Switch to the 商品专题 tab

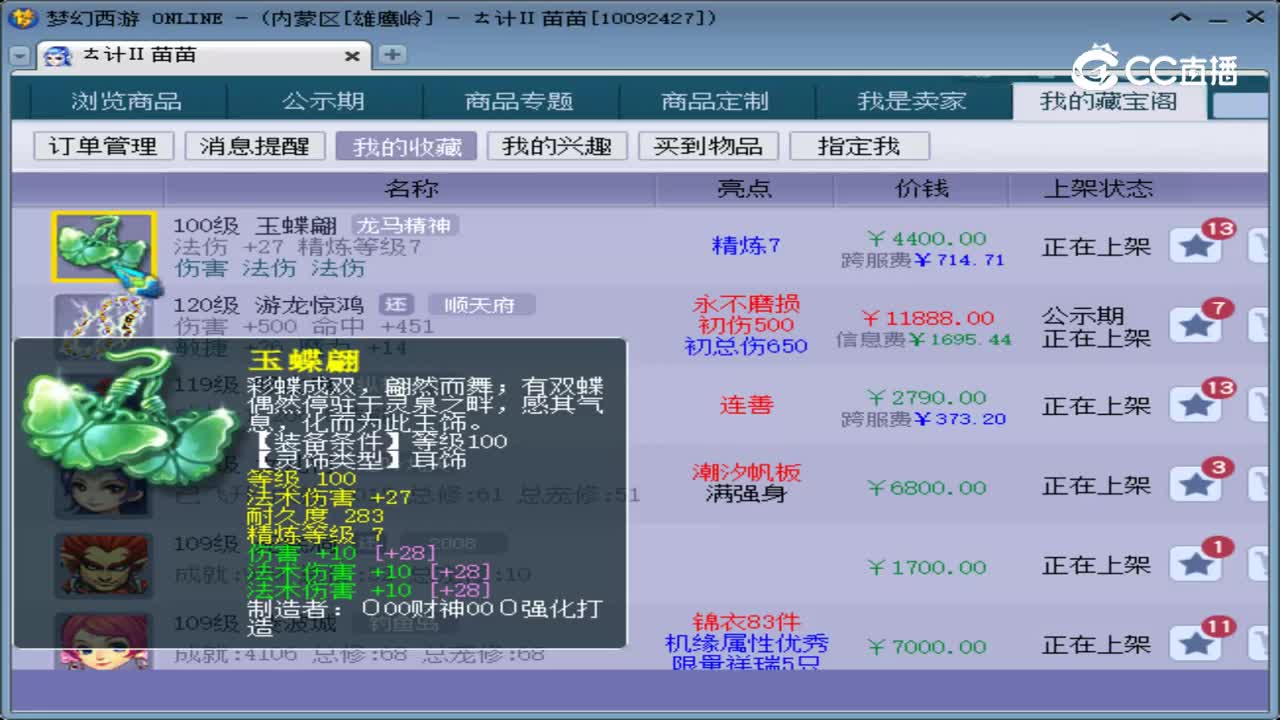point(520,101)
